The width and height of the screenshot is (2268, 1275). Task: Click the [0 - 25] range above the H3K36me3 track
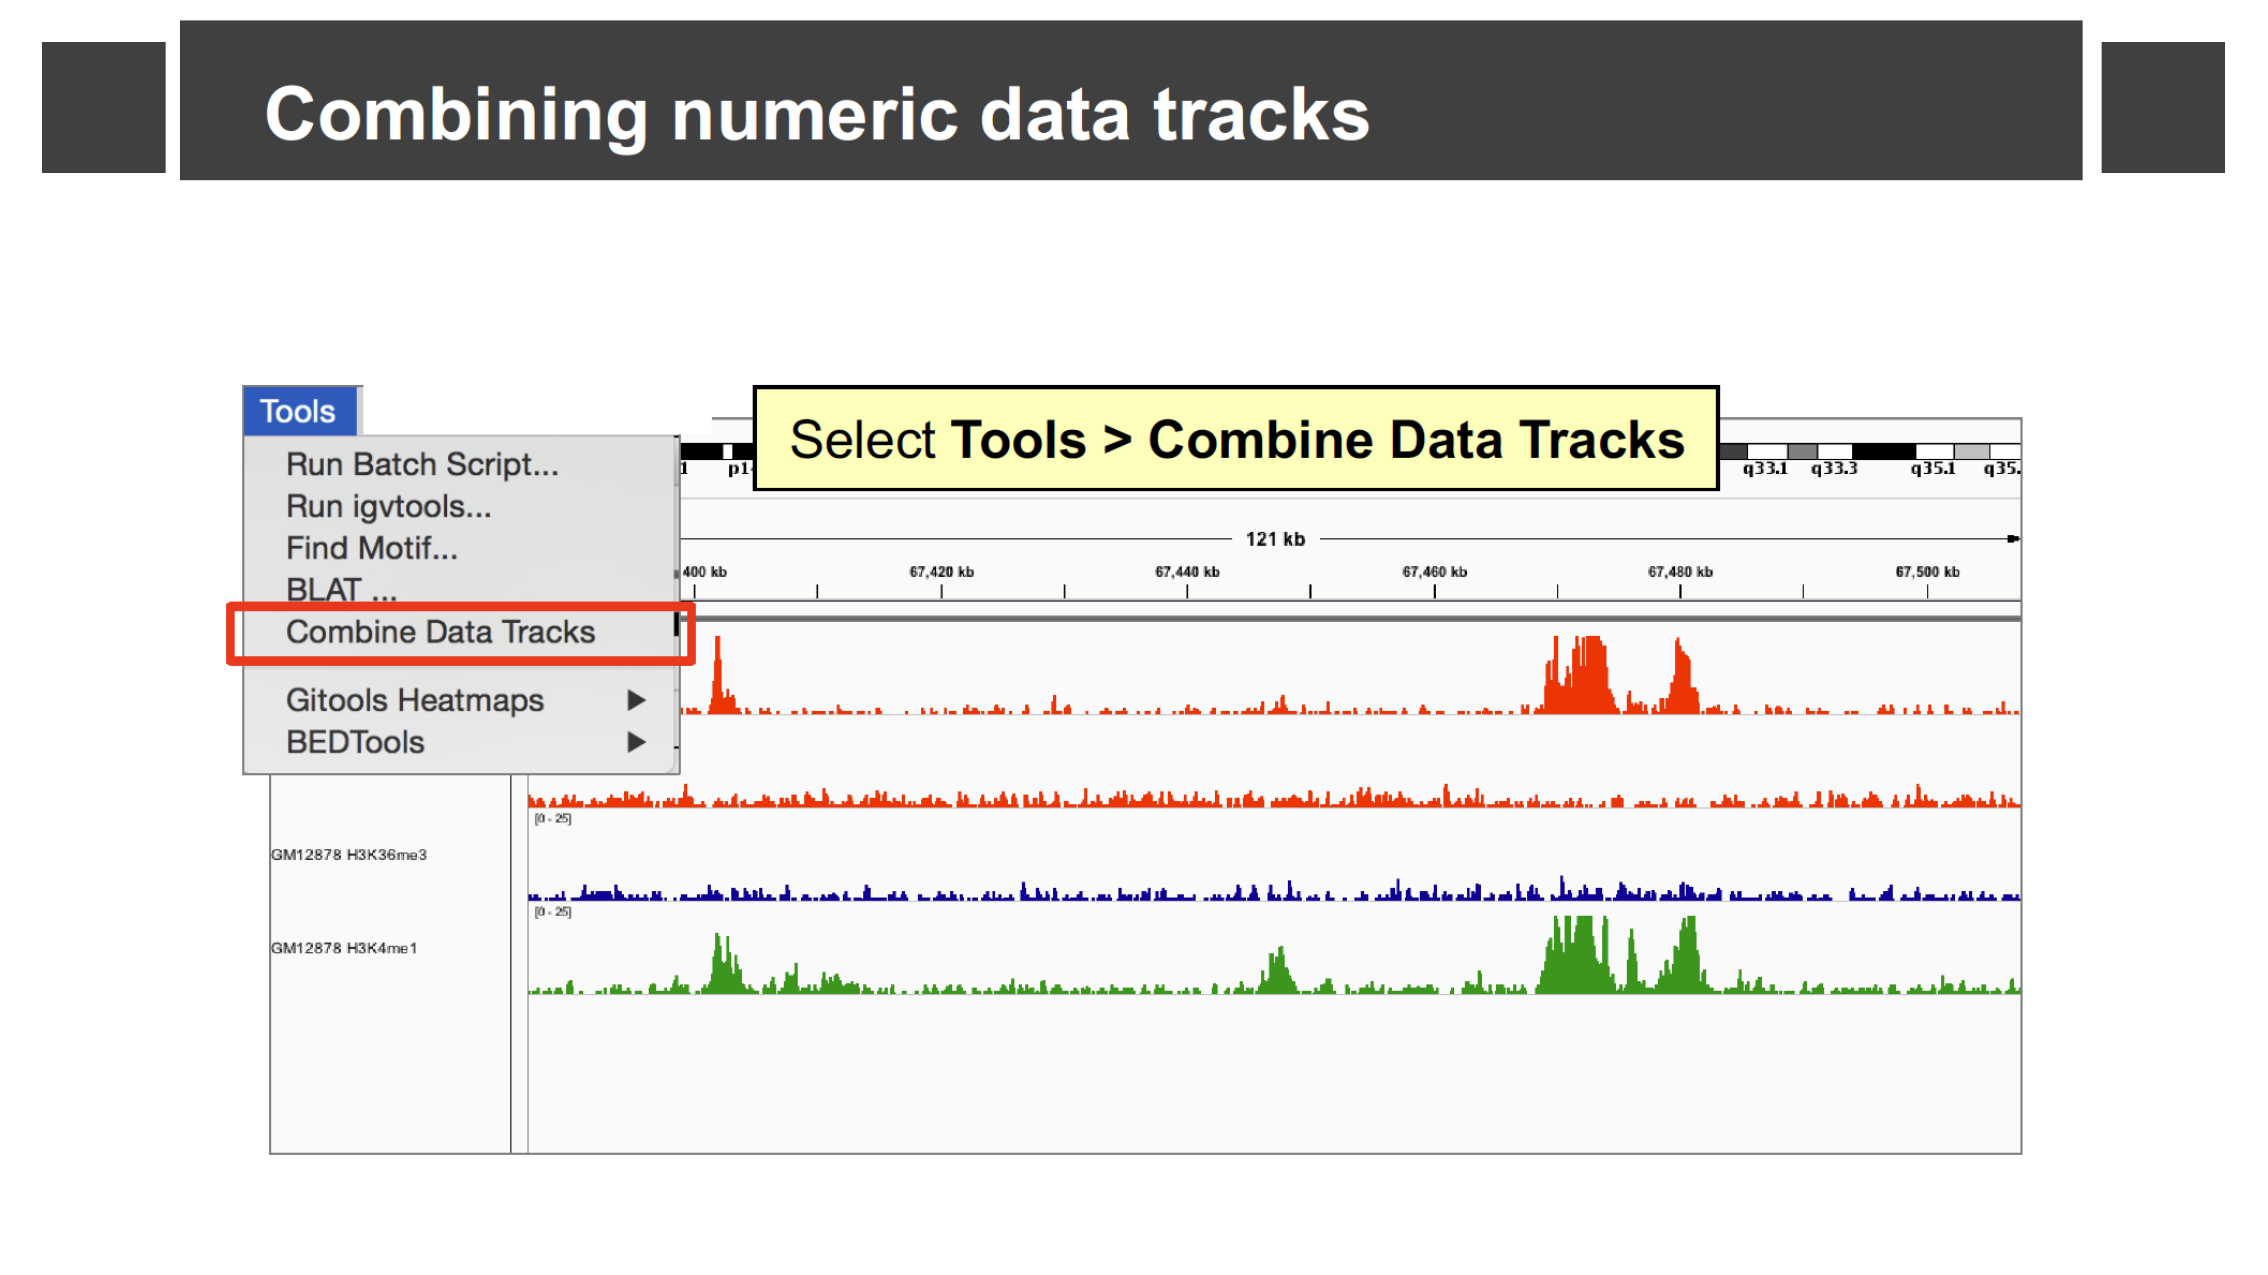(552, 819)
